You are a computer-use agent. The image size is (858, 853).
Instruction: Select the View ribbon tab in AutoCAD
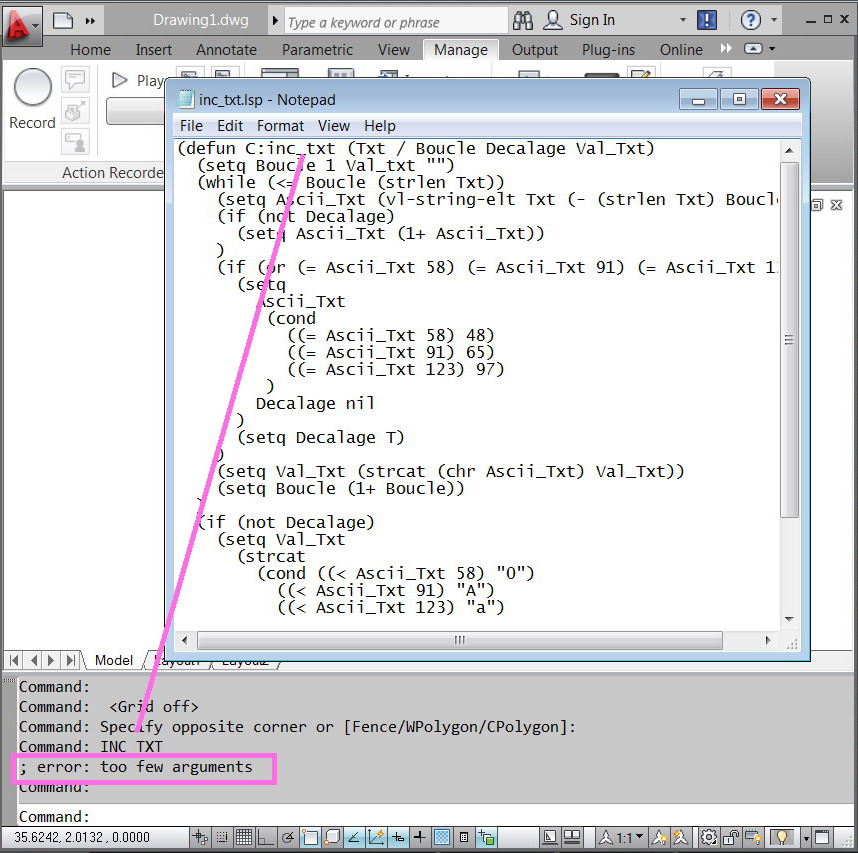pos(393,50)
